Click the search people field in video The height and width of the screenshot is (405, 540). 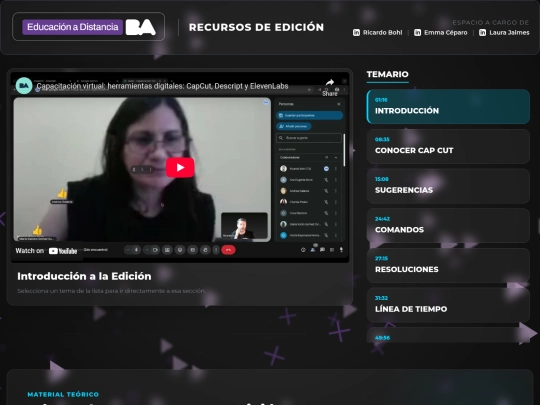[309, 138]
